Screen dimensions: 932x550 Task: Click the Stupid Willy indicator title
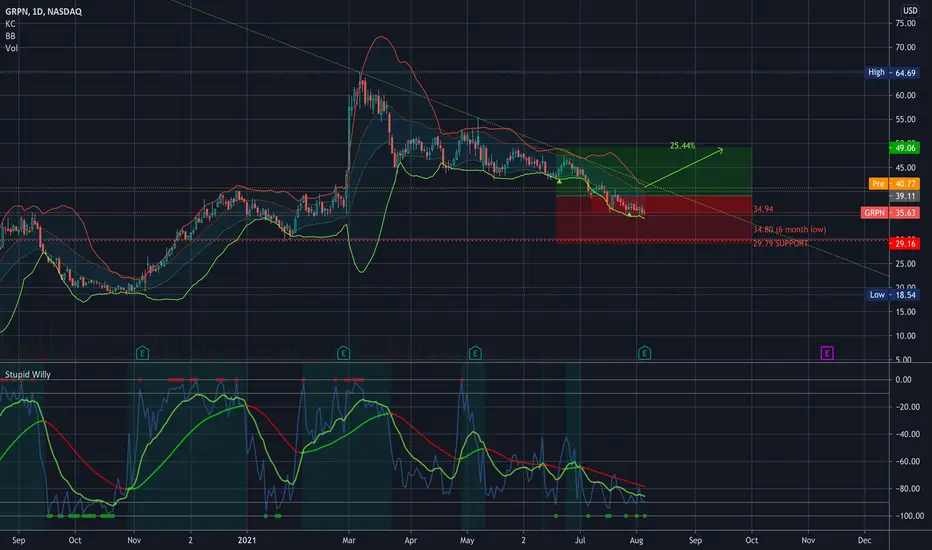[x=28, y=375]
